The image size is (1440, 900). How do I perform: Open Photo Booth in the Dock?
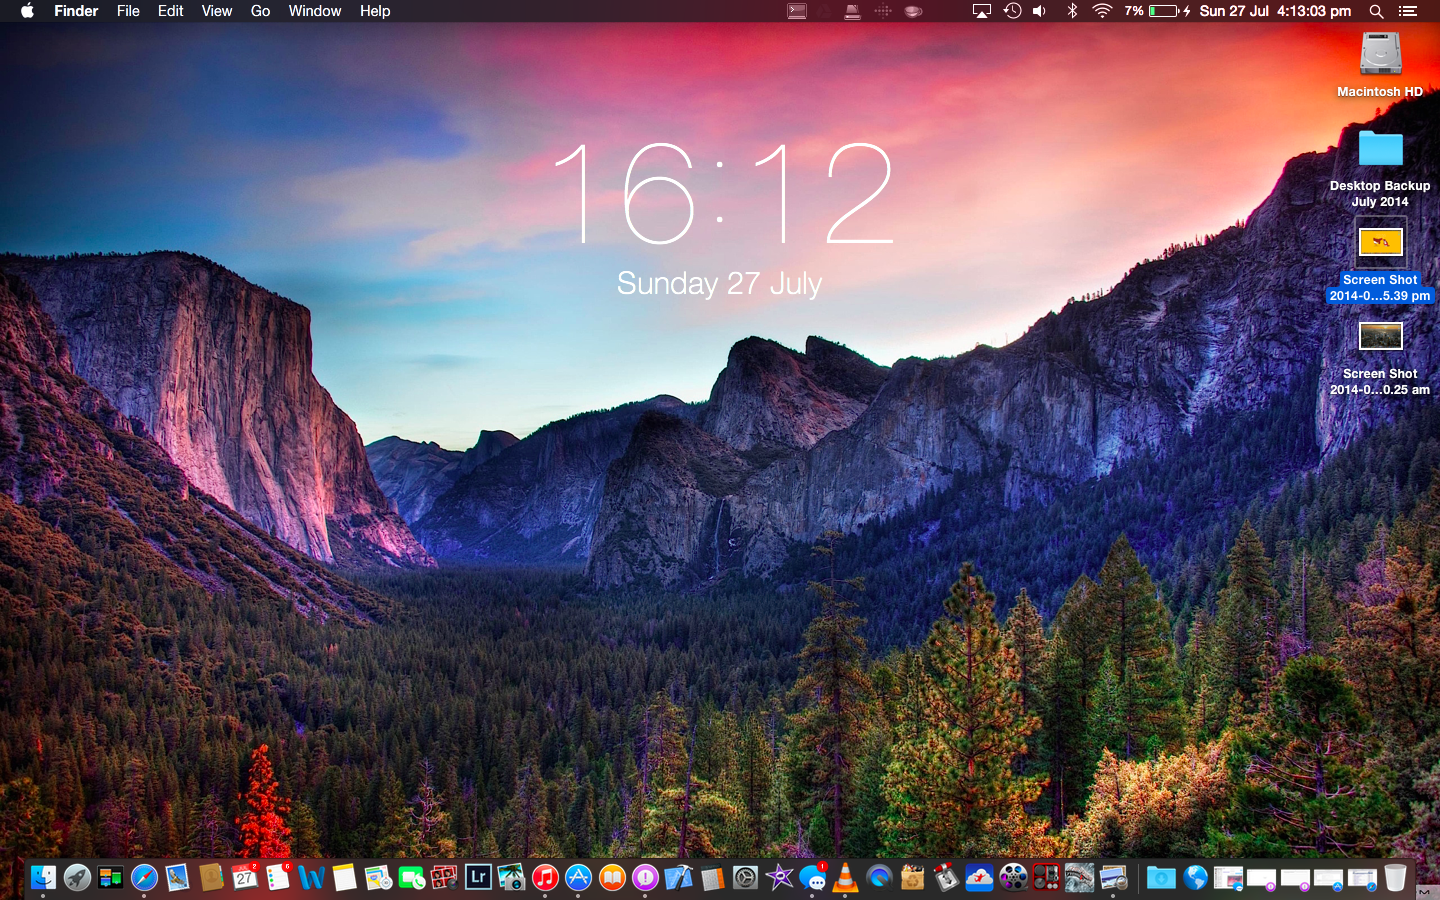click(x=445, y=878)
